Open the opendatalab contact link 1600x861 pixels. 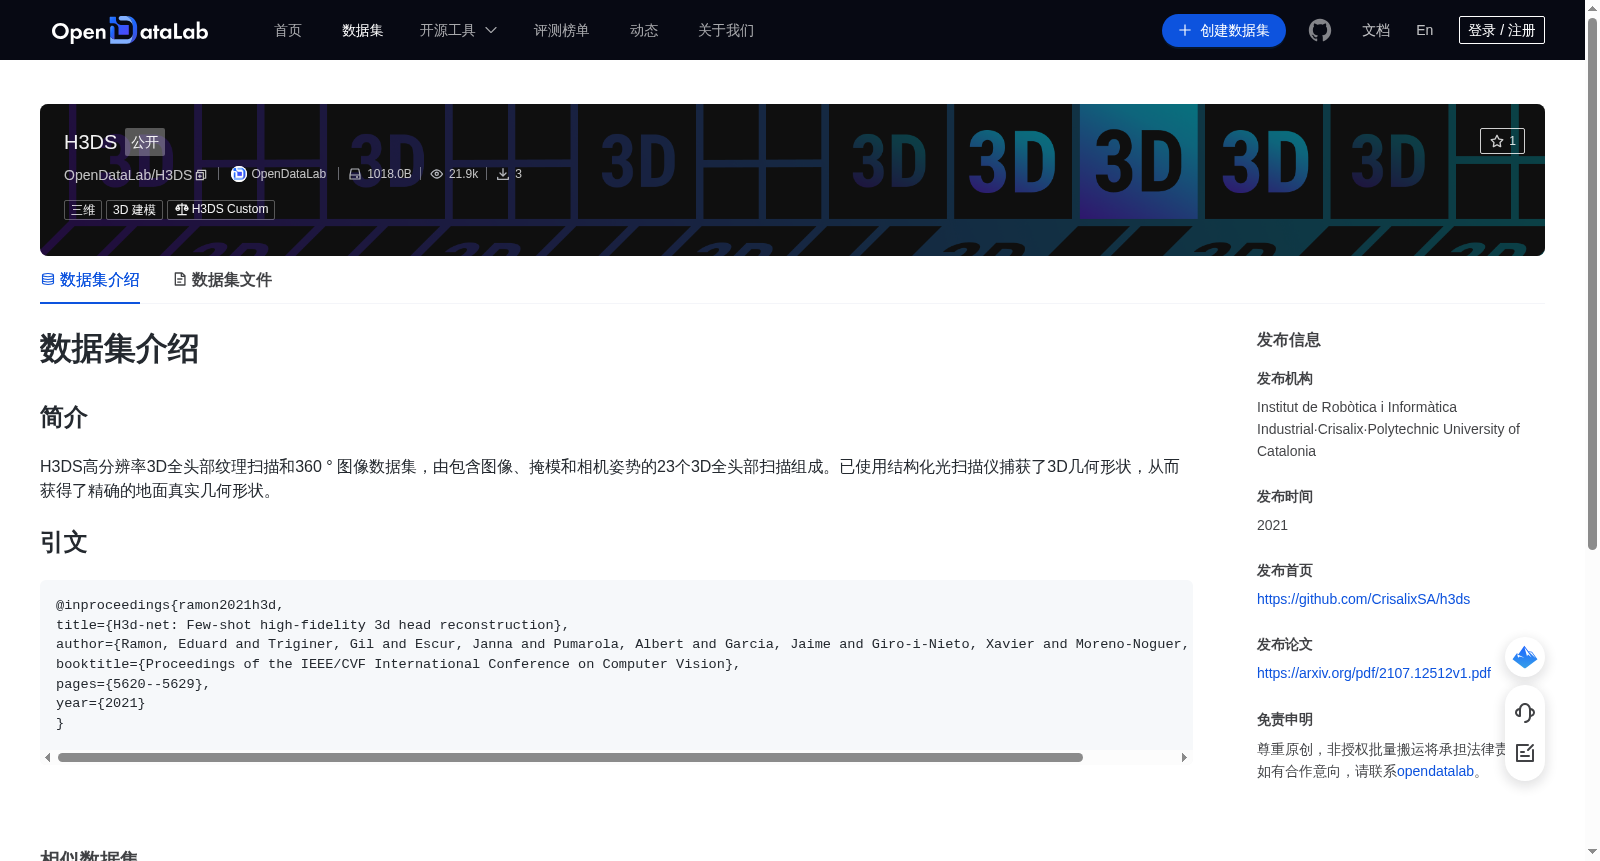(1435, 771)
